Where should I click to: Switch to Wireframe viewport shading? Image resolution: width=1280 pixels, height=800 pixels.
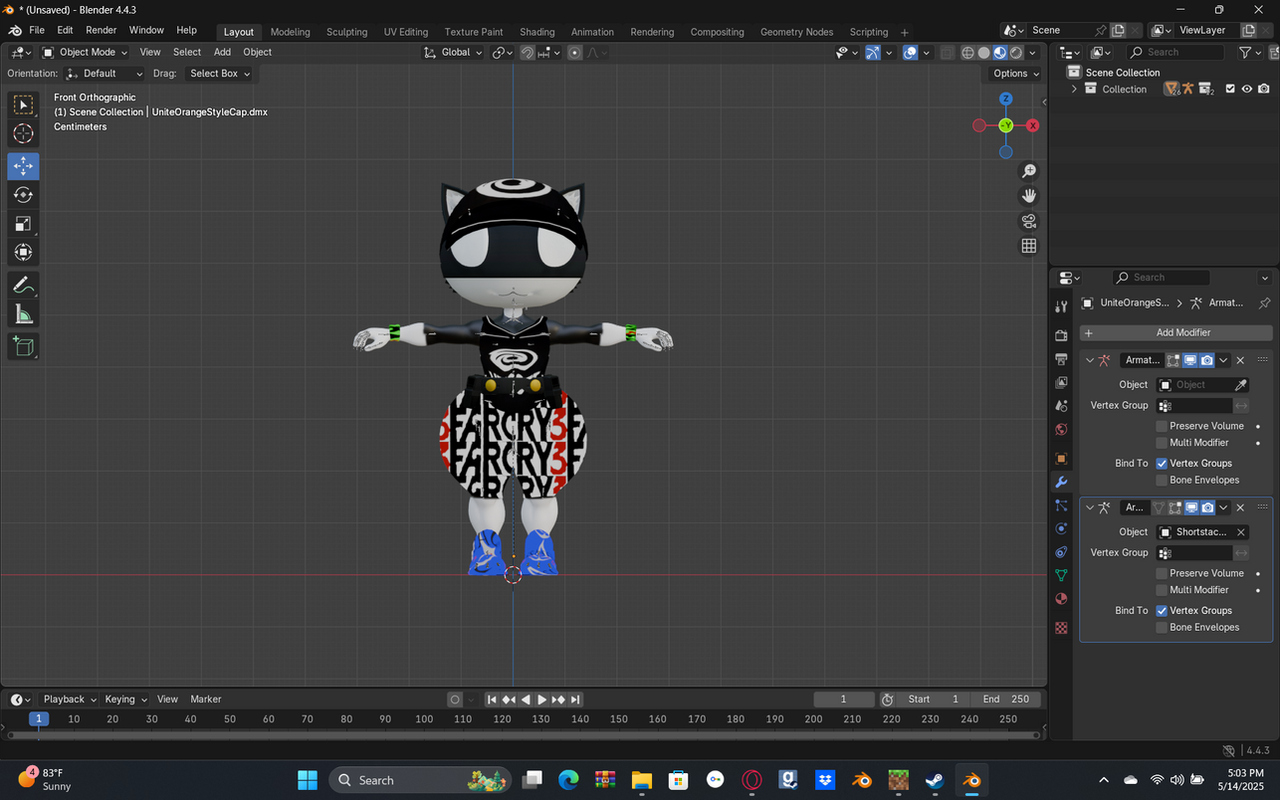(x=968, y=52)
